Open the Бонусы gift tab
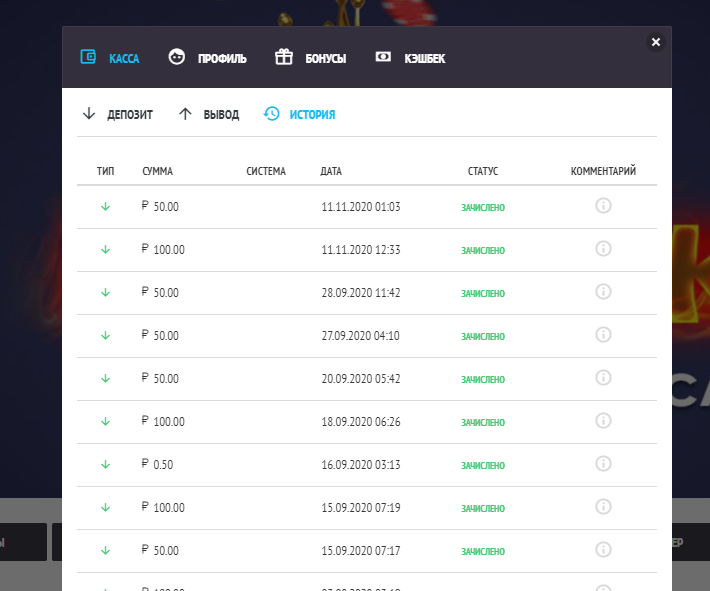The height and width of the screenshot is (591, 710). pyautogui.click(x=311, y=58)
